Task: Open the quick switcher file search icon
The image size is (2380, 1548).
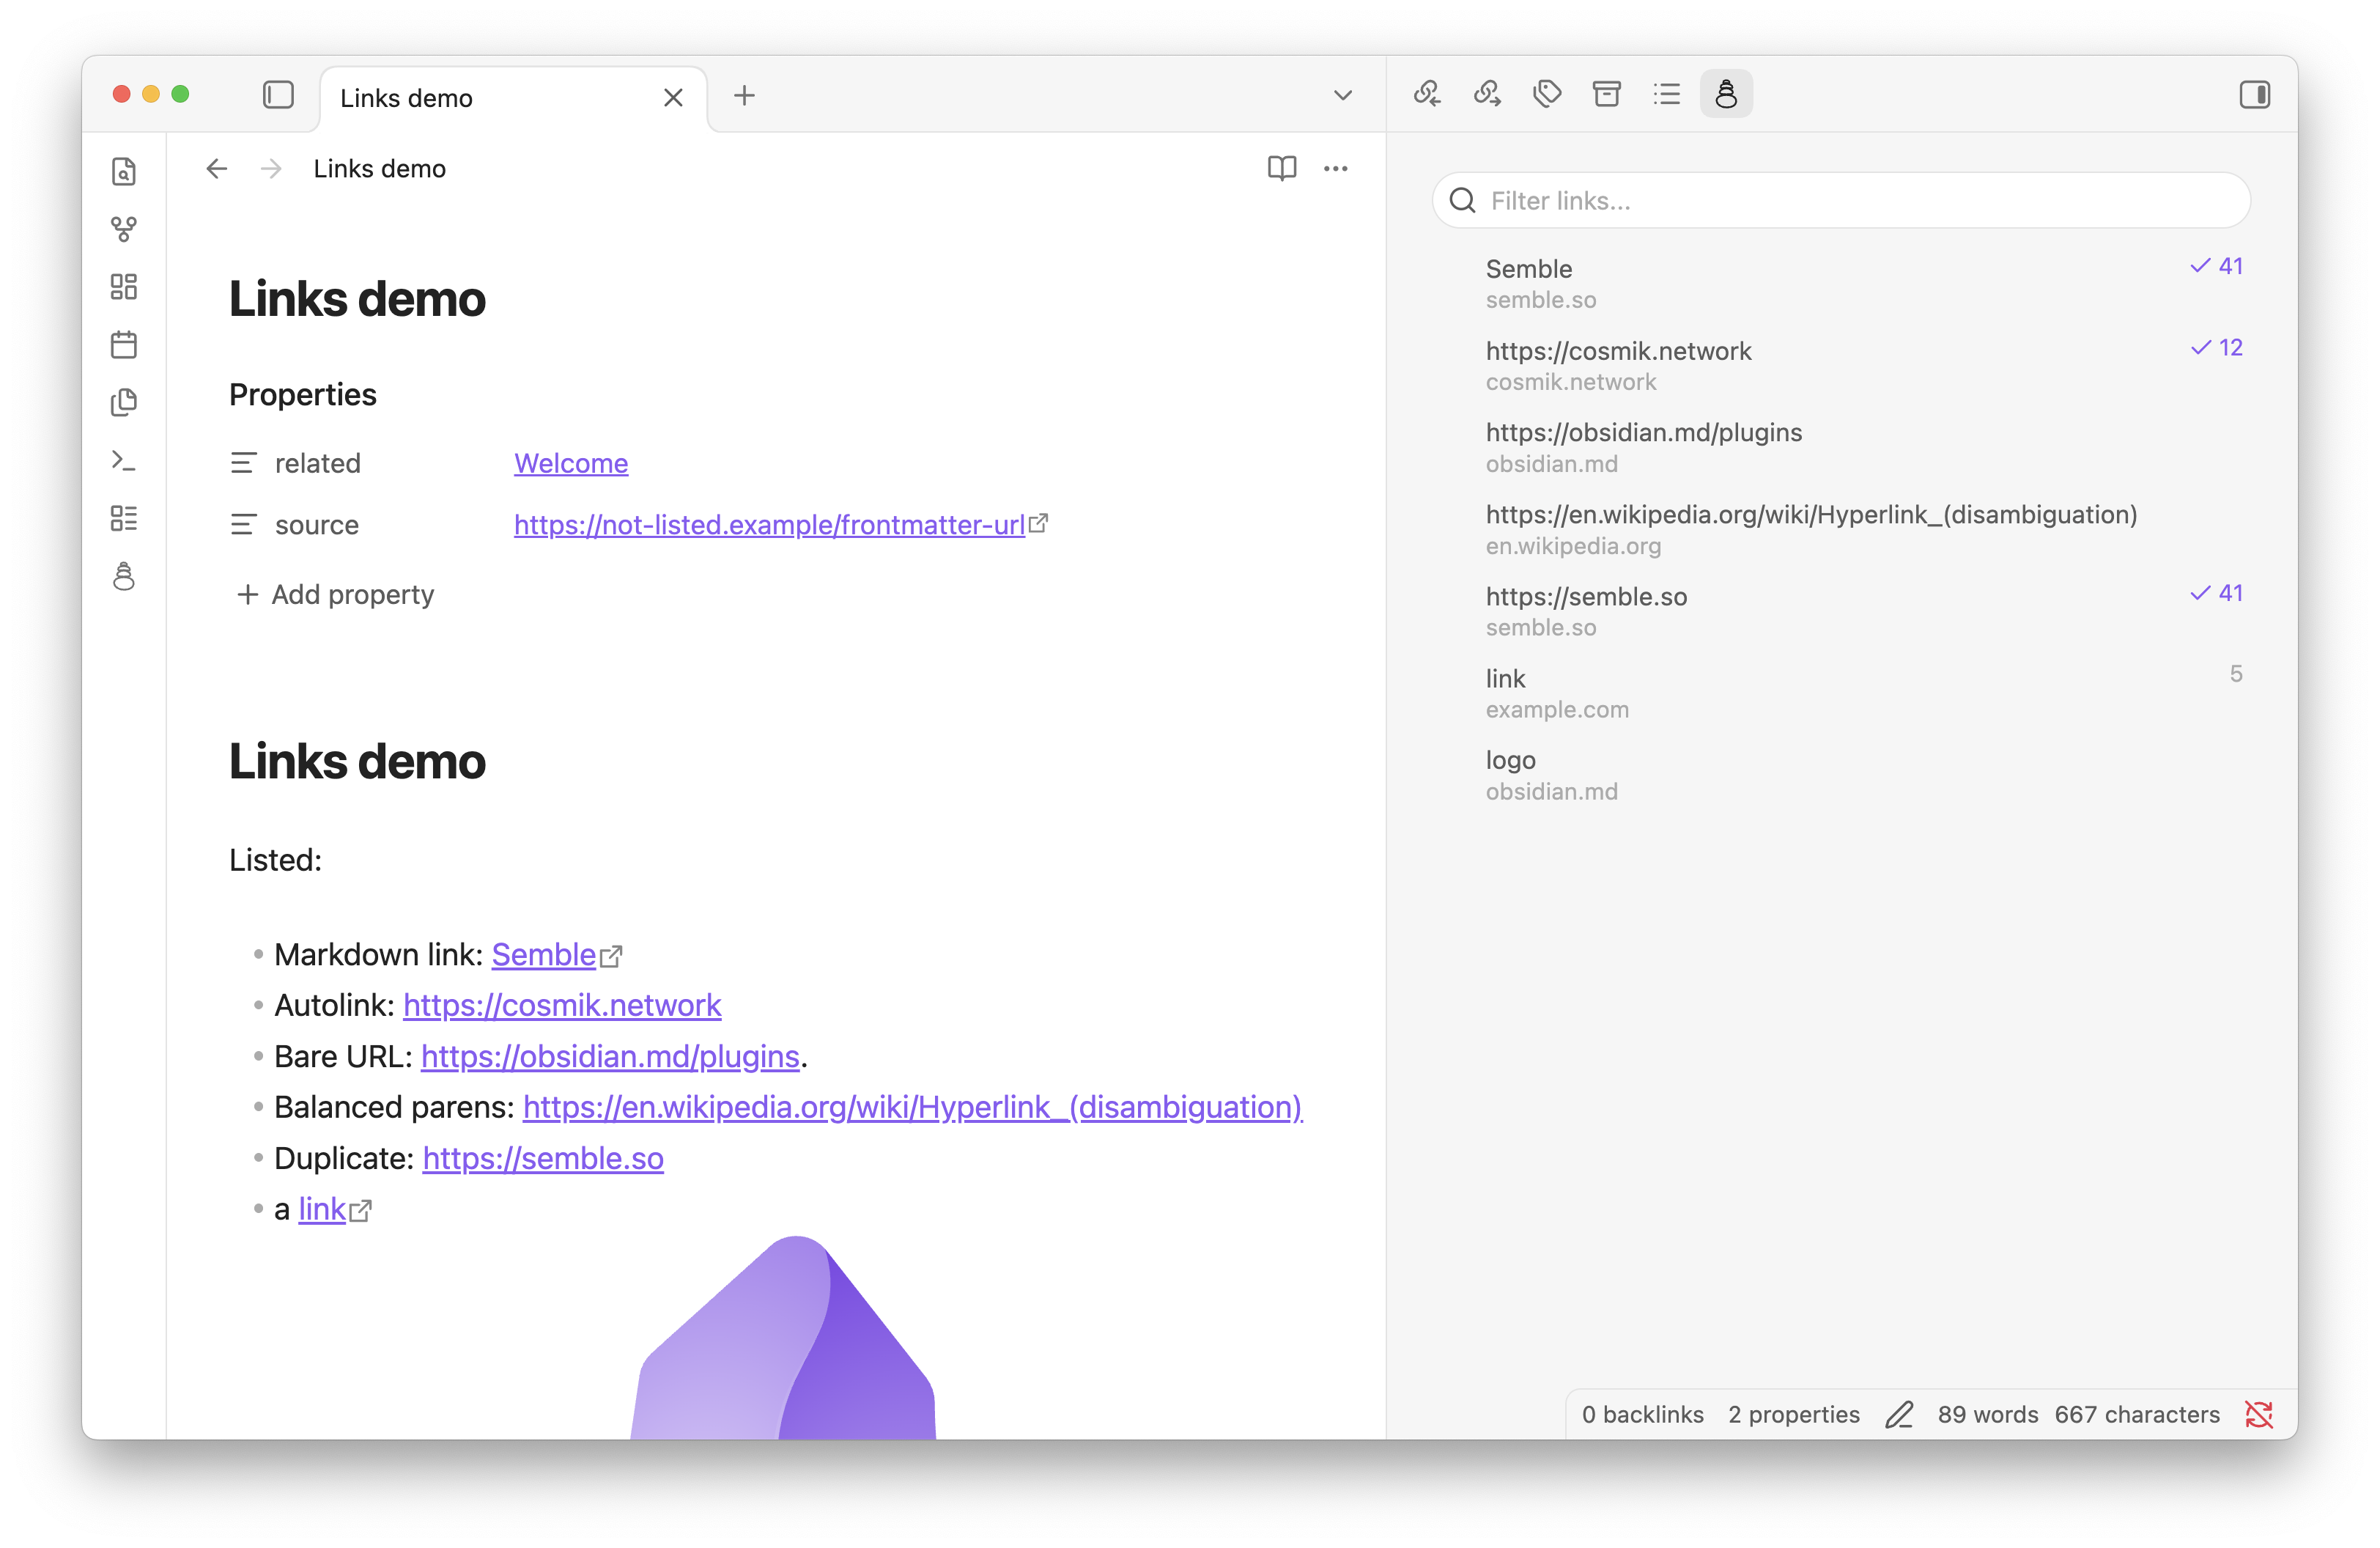Action: pyautogui.click(x=124, y=171)
